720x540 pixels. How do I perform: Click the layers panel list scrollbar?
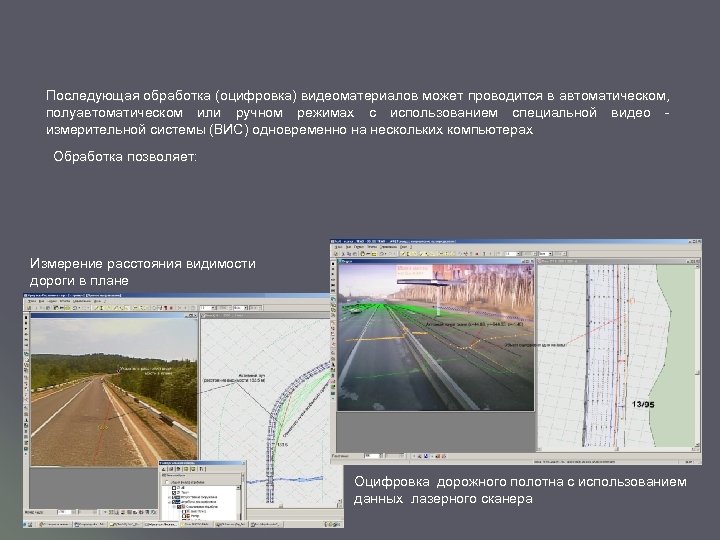point(238,503)
